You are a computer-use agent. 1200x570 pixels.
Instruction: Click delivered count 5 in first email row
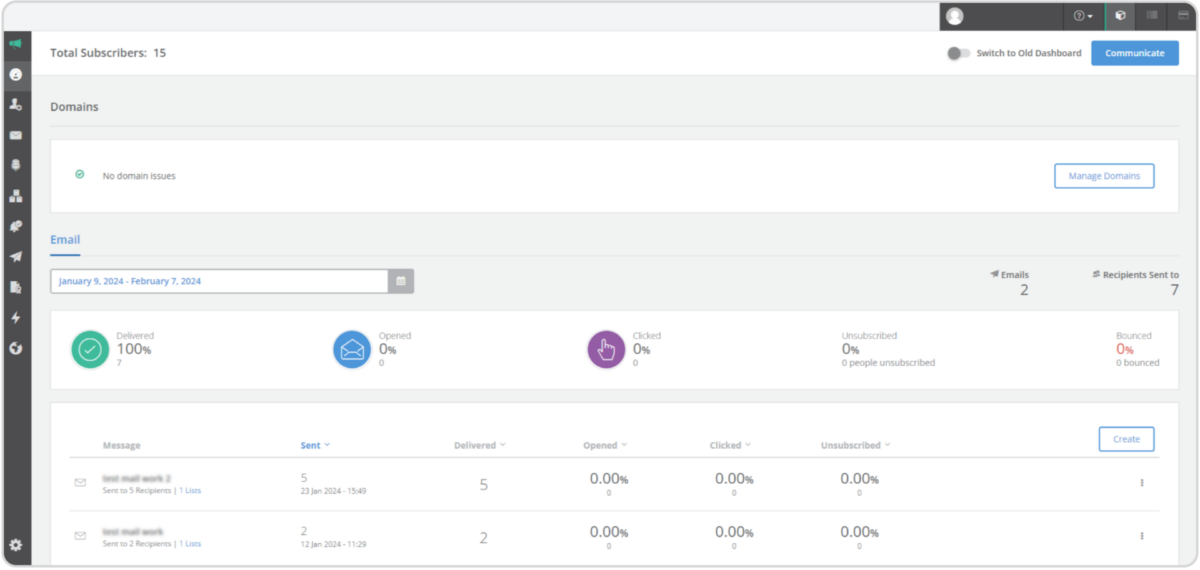[x=484, y=485]
